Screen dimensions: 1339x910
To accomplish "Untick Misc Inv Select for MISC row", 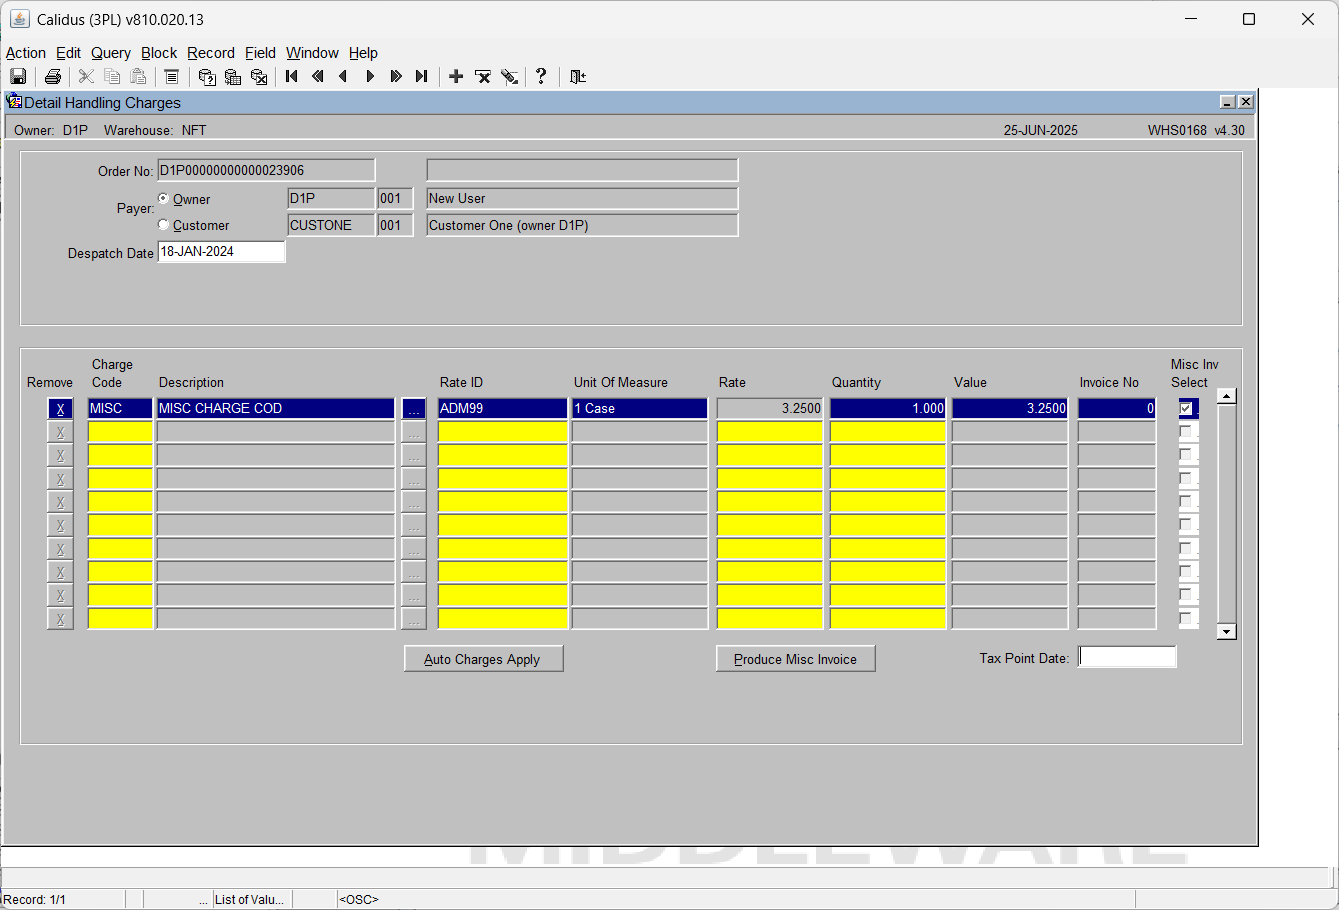I will tap(1186, 408).
